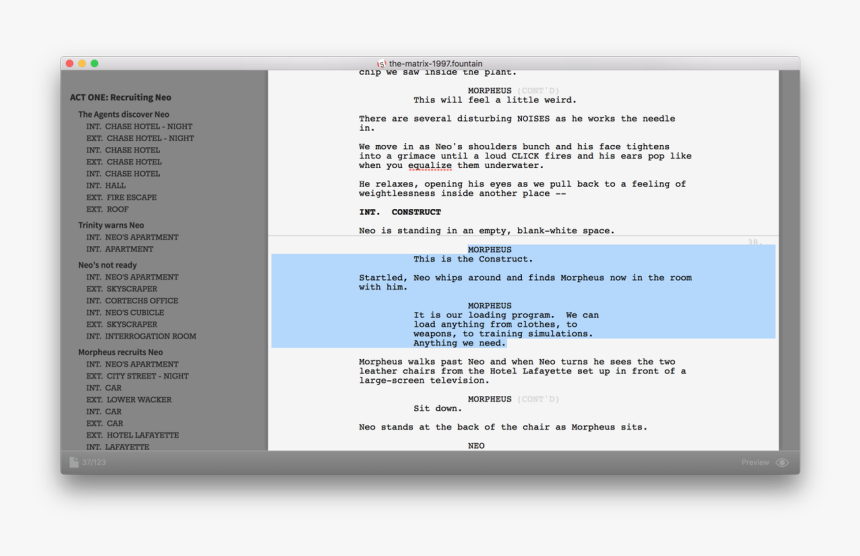860x556 pixels.
Task: Click line Anything we need.
Action: (x=459, y=343)
